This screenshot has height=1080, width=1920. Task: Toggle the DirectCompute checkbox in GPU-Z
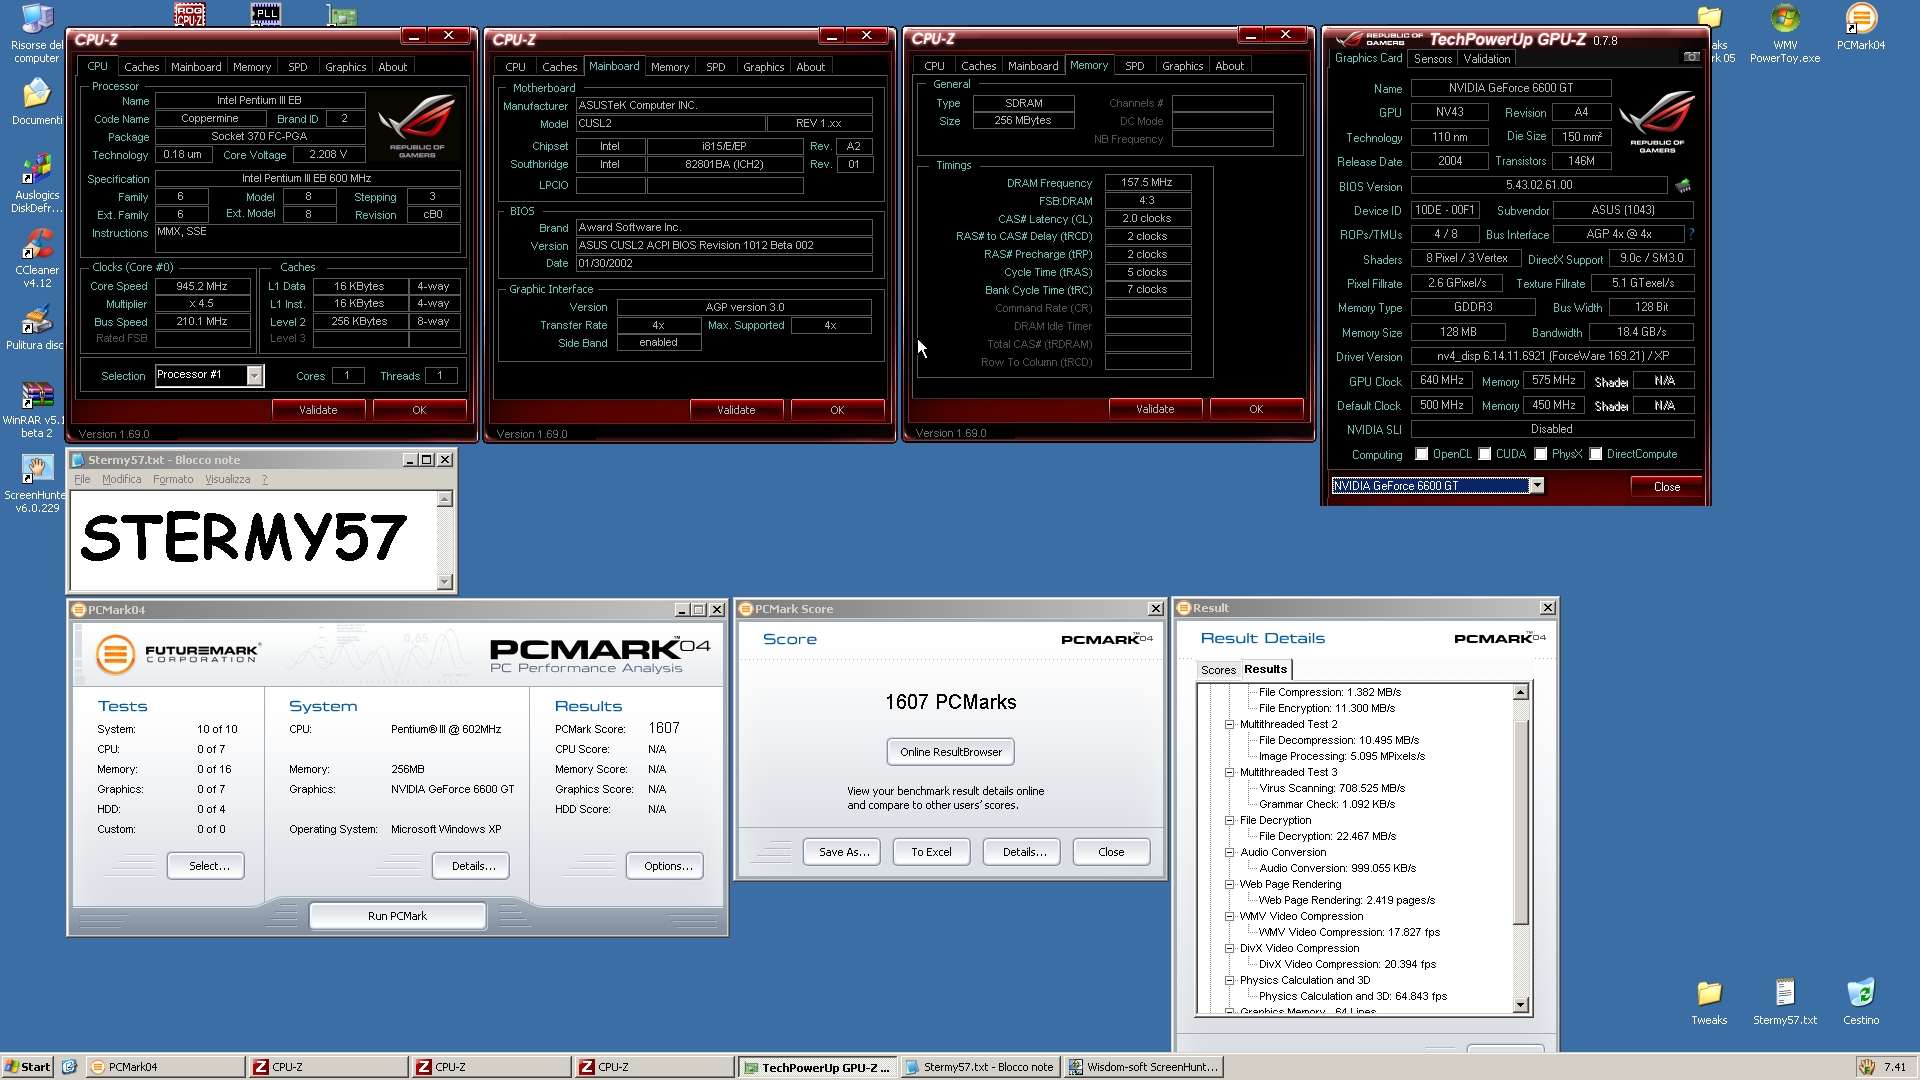(x=1596, y=454)
